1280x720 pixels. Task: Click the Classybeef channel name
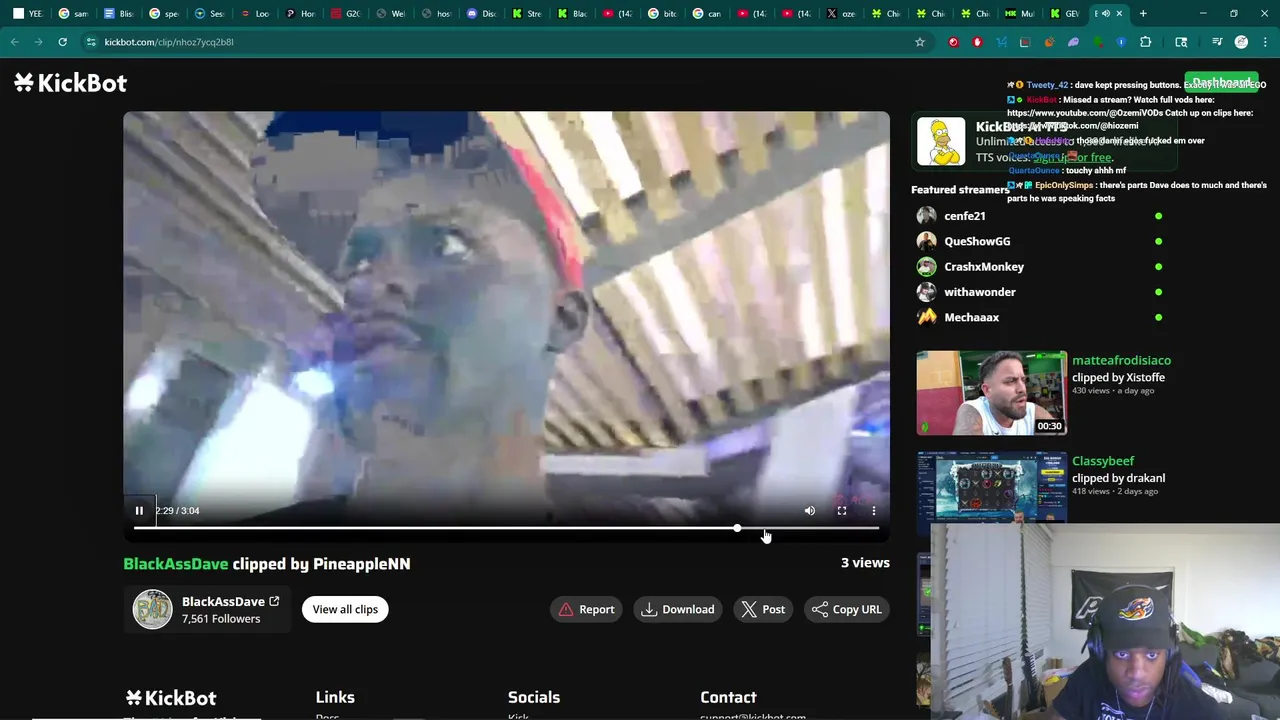[x=1103, y=461]
